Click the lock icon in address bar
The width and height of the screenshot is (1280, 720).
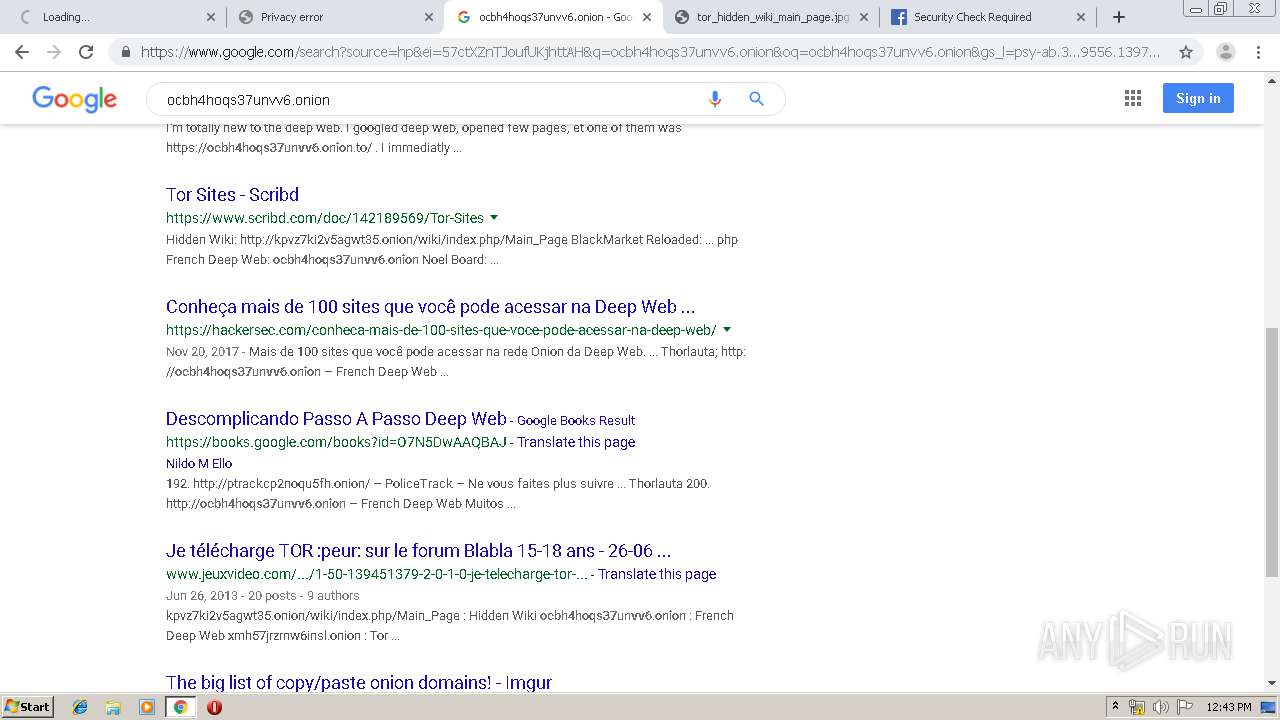point(125,52)
